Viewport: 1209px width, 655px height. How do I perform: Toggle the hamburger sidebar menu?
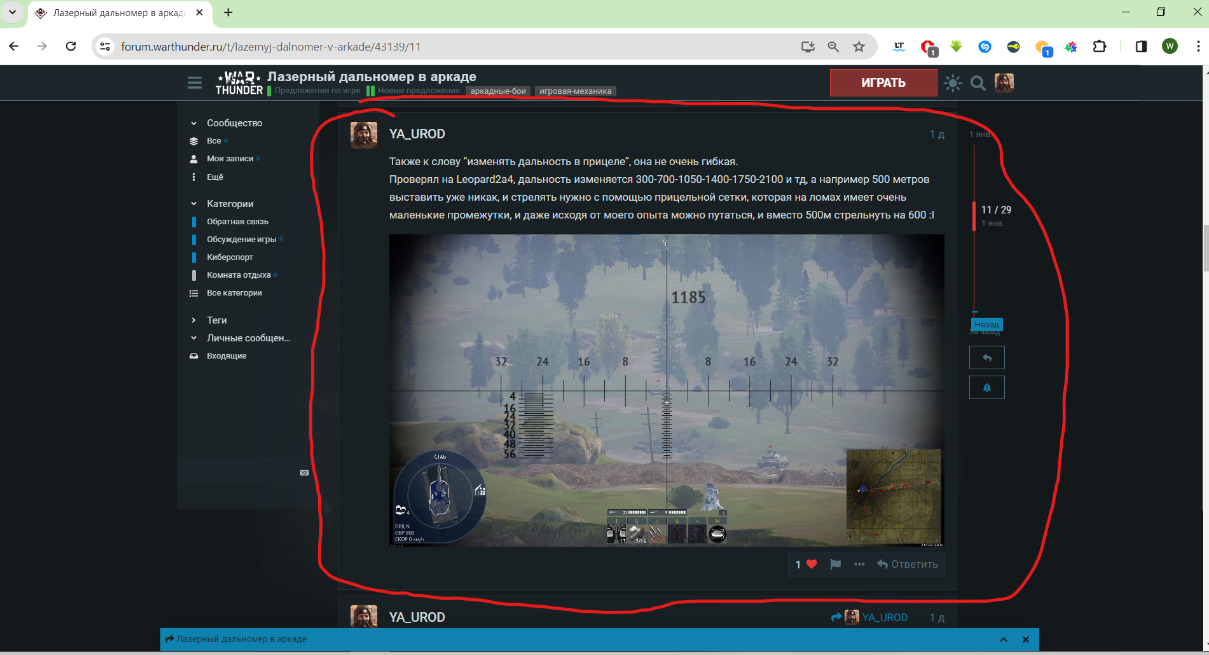(195, 83)
